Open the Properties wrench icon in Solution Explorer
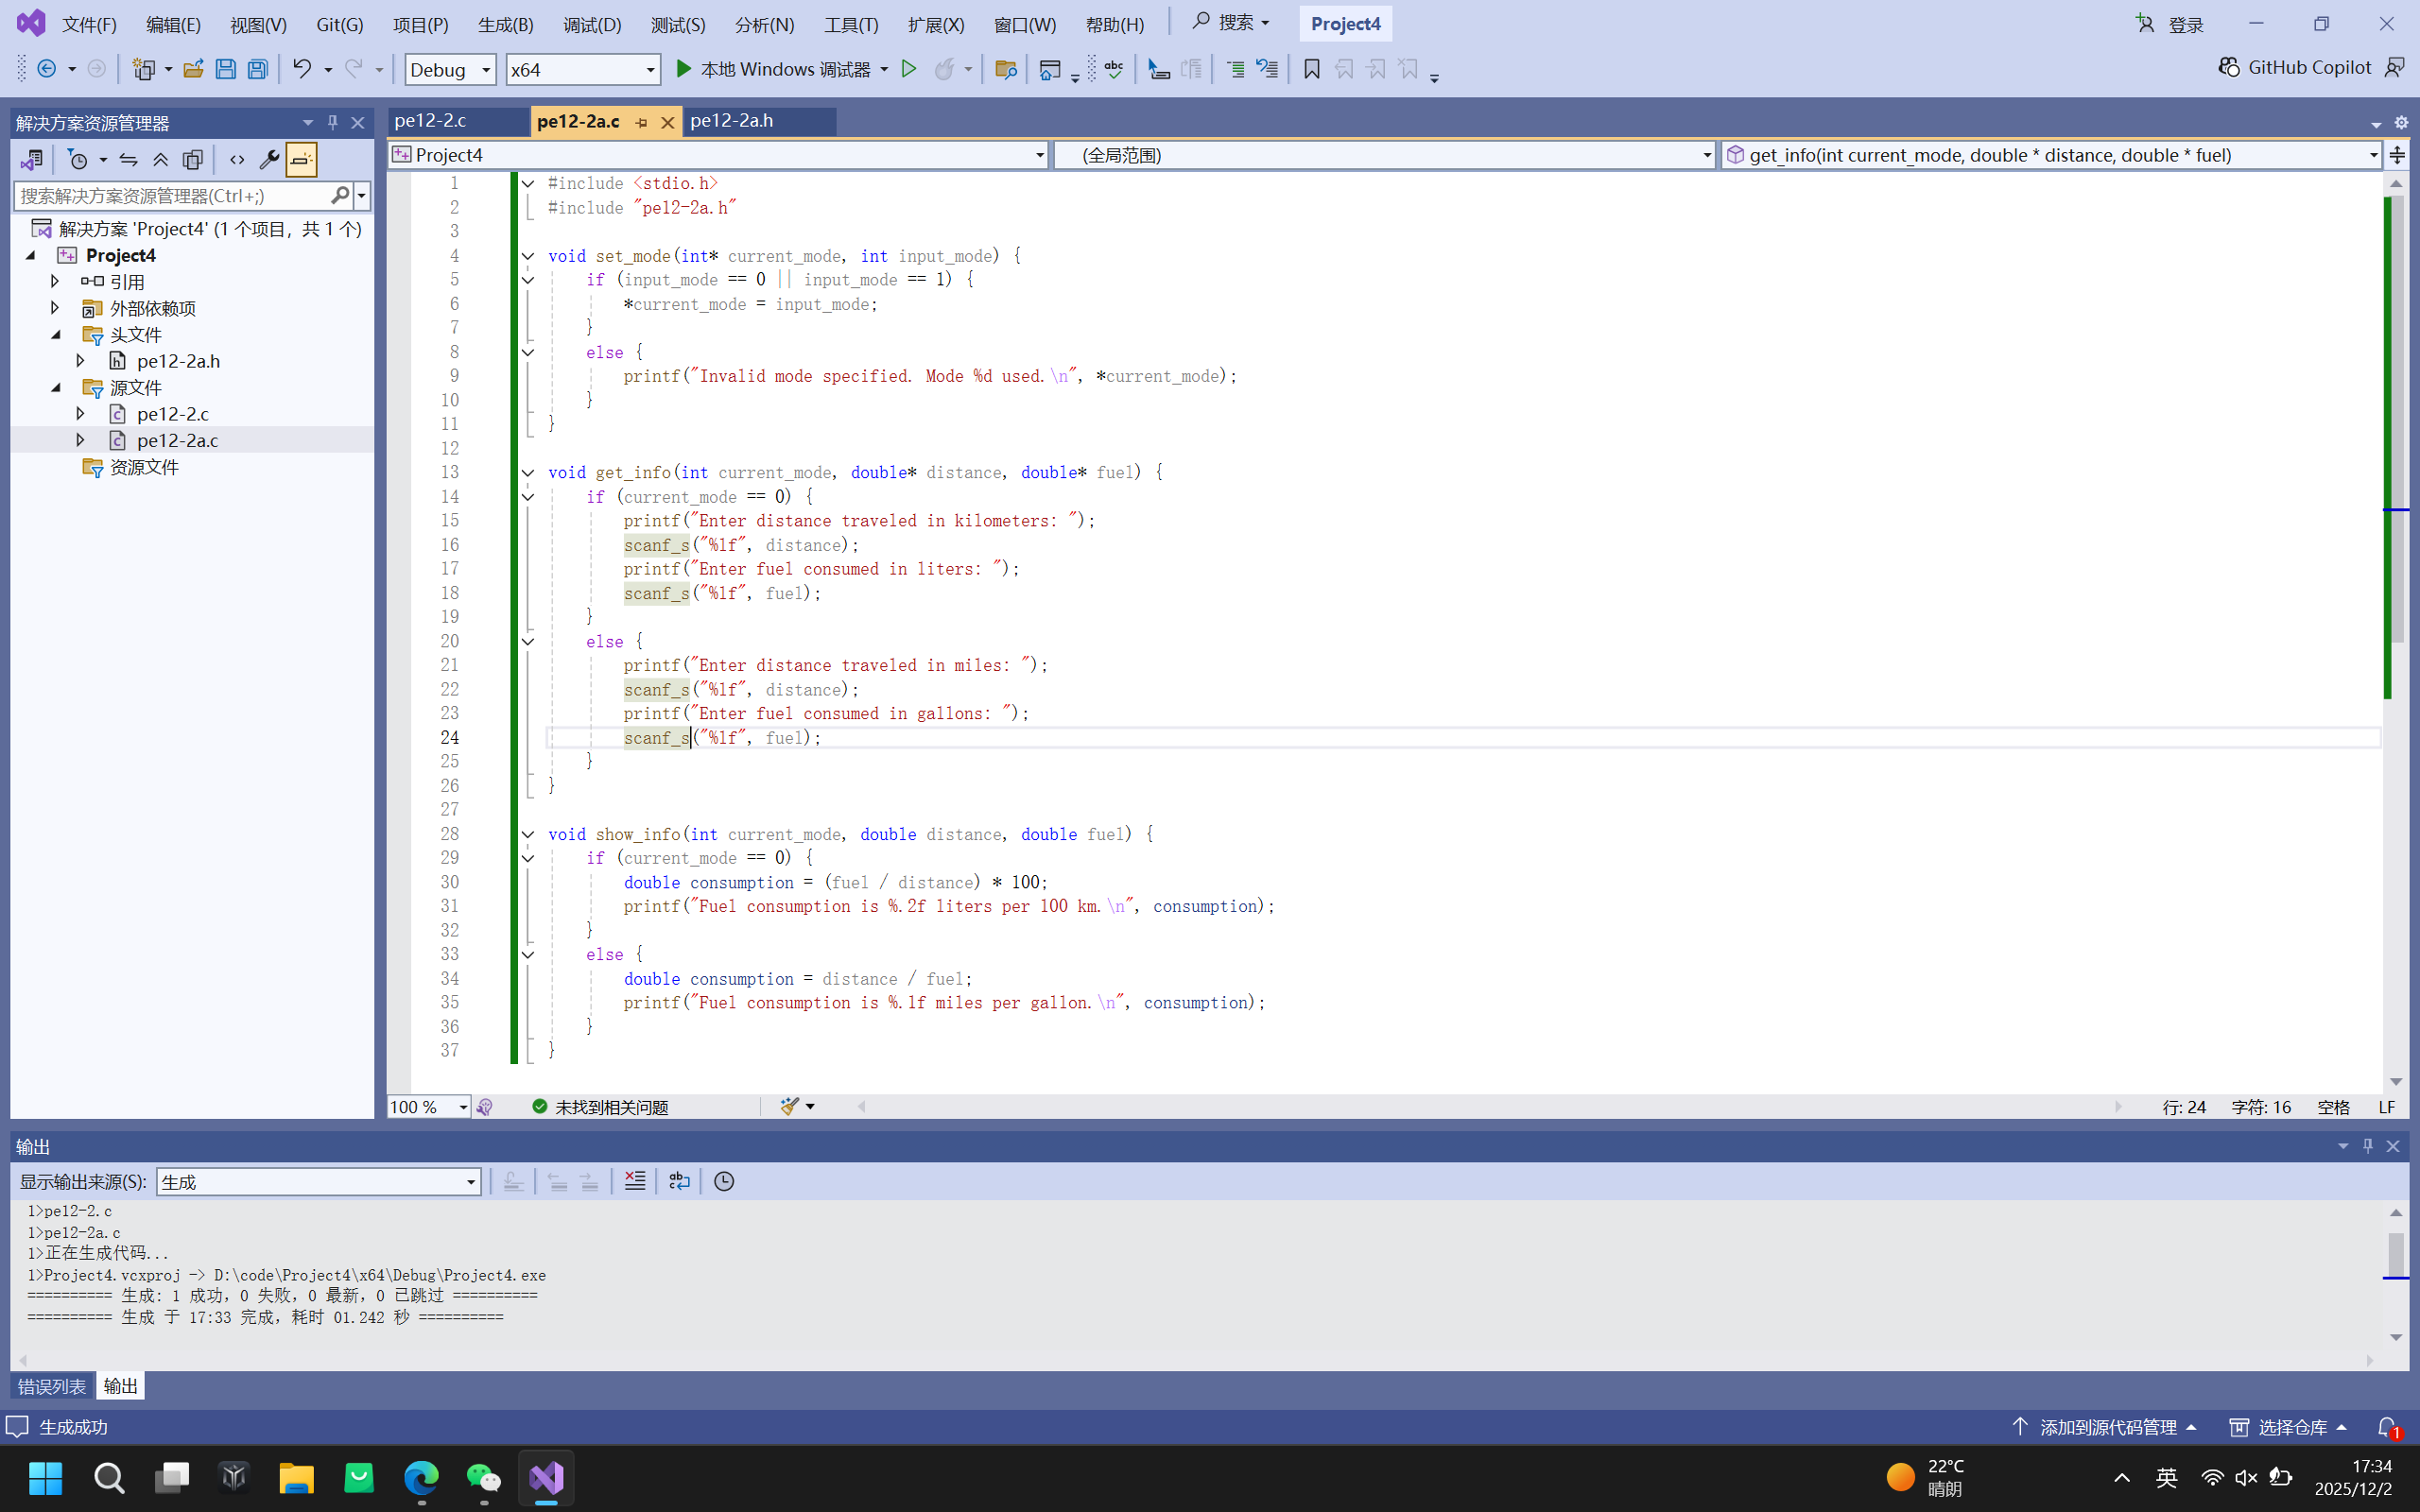This screenshot has height=1512, width=2420. pos(268,159)
